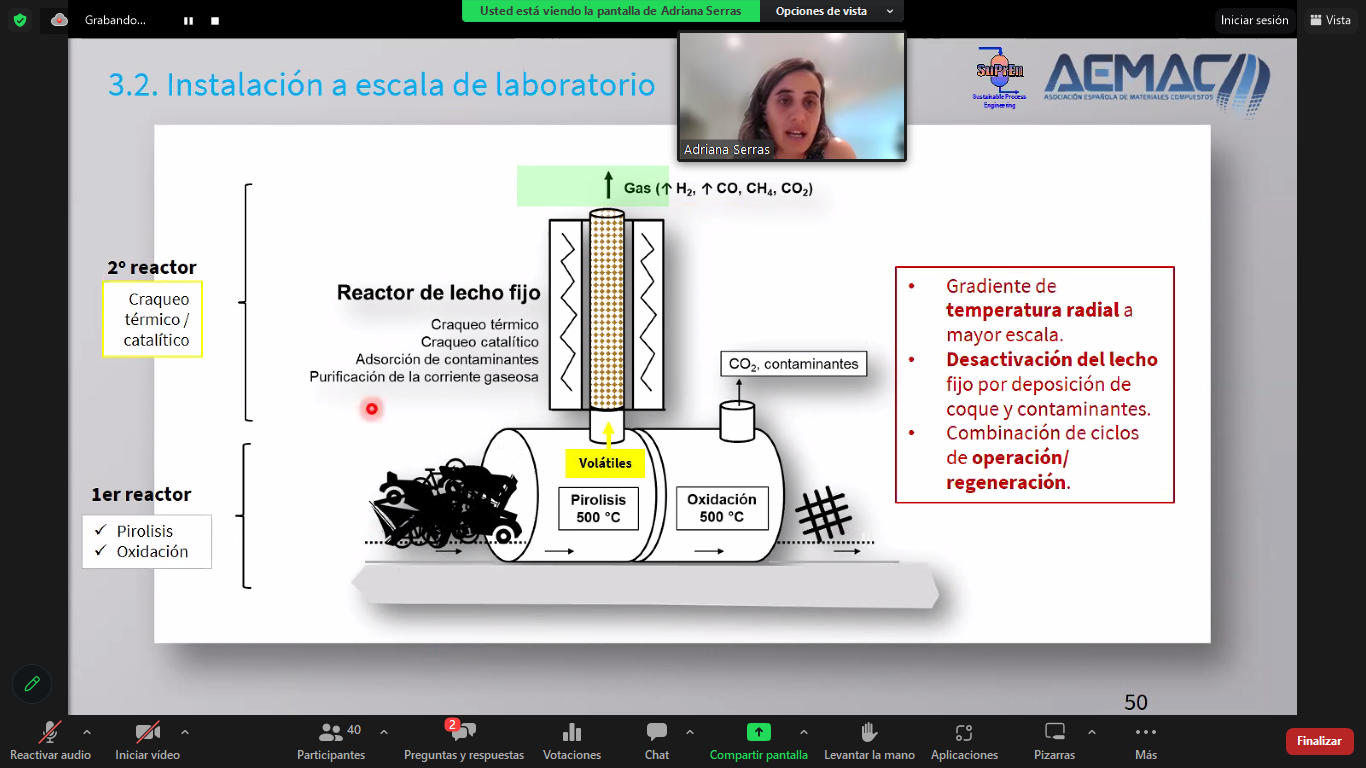Viewport: 1366px width, 768px height.
Task: Click the "1er reactor" heading
Action: pyautogui.click(x=141, y=495)
